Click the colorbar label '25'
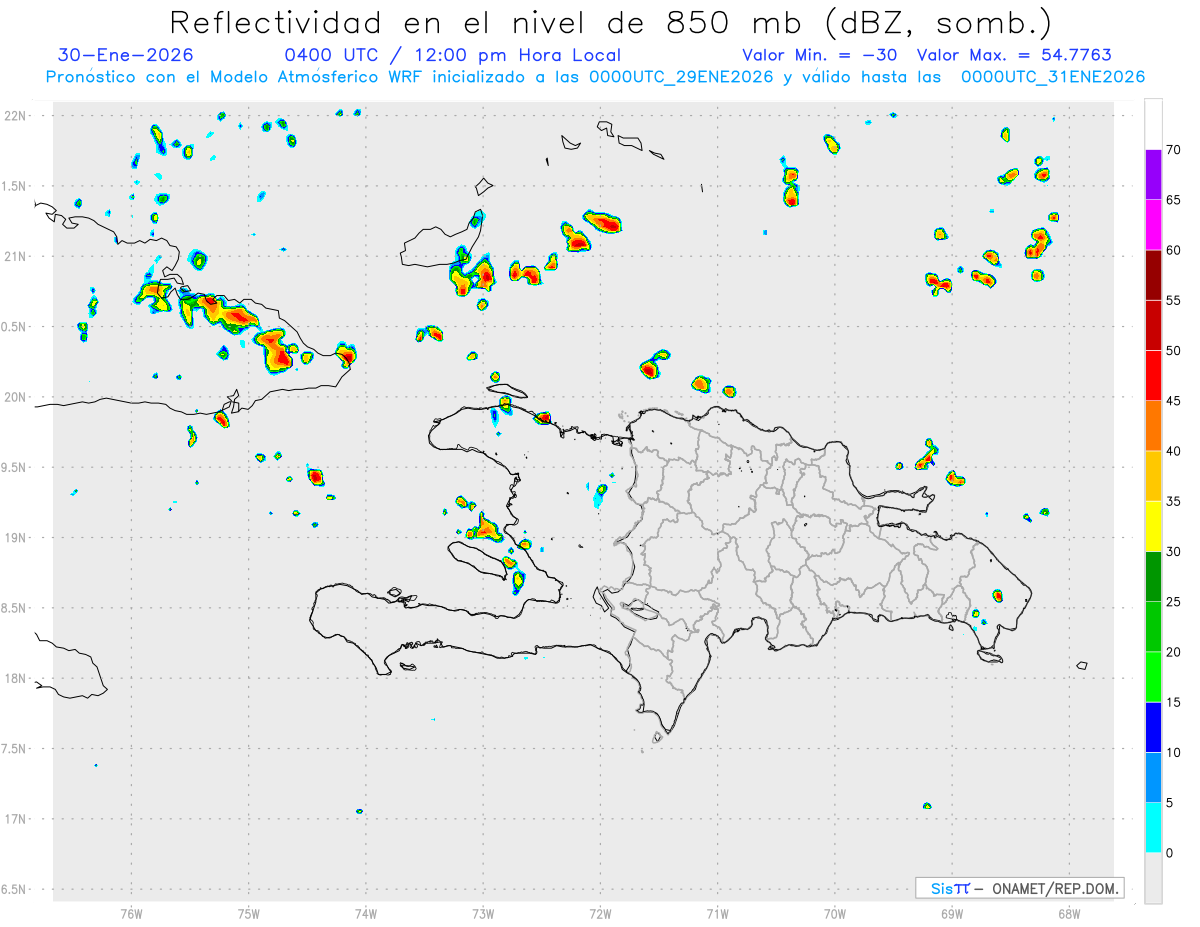This screenshot has width=1200, height=927. coord(1174,602)
